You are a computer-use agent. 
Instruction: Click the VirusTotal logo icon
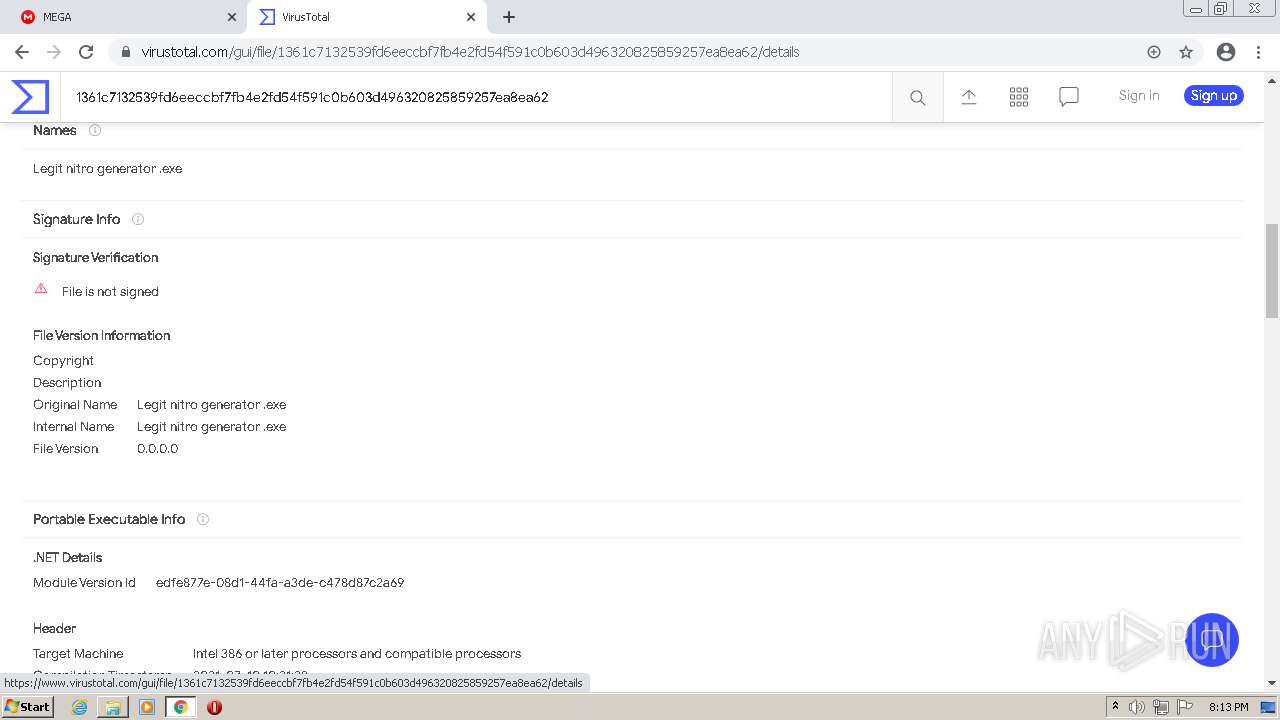(x=30, y=97)
